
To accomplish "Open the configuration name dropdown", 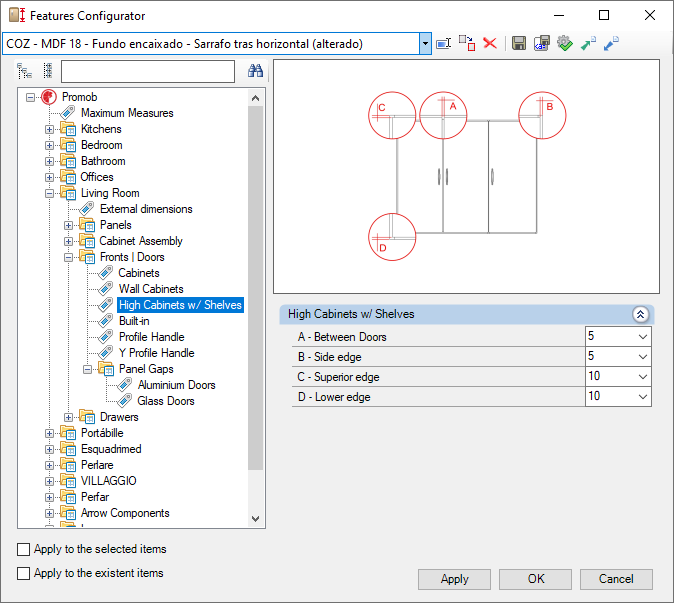I will click(425, 43).
